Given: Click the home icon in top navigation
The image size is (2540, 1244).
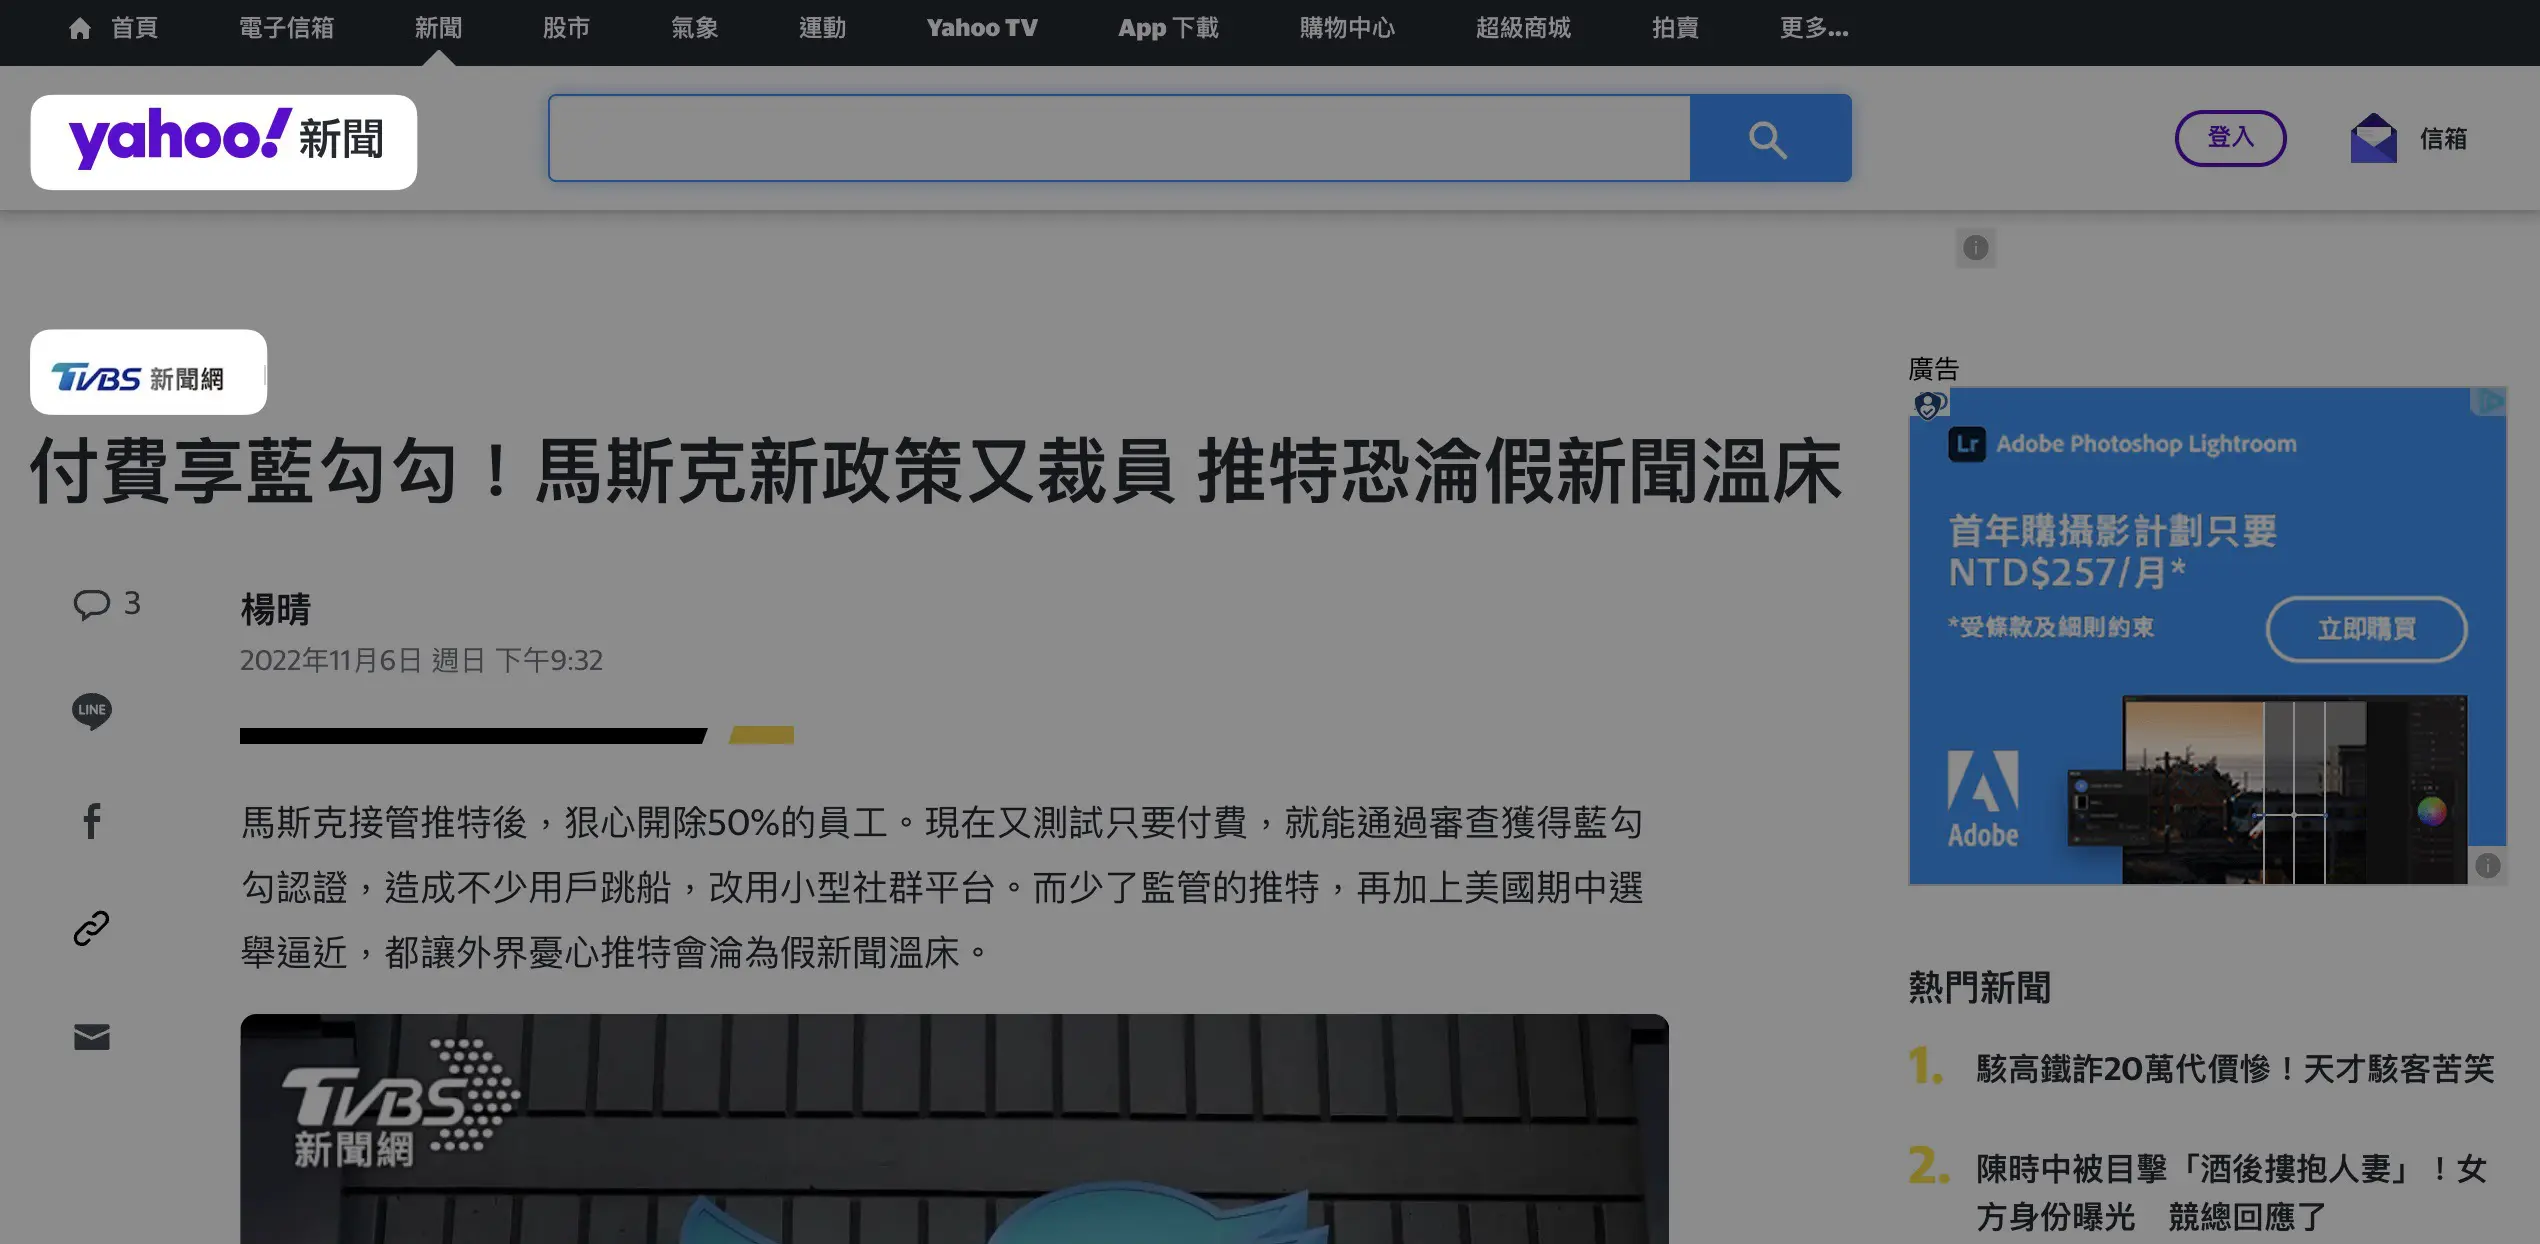Looking at the screenshot, I should [80, 28].
